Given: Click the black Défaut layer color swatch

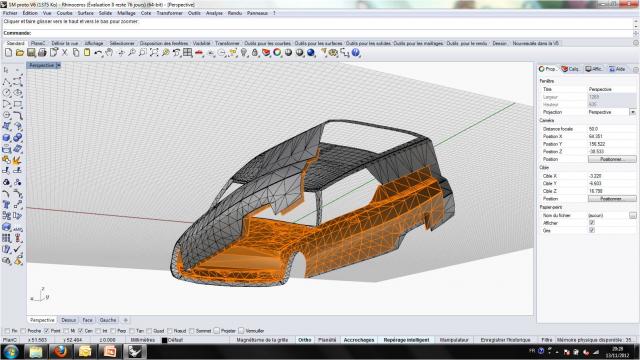Looking at the screenshot, I should pos(164,340).
